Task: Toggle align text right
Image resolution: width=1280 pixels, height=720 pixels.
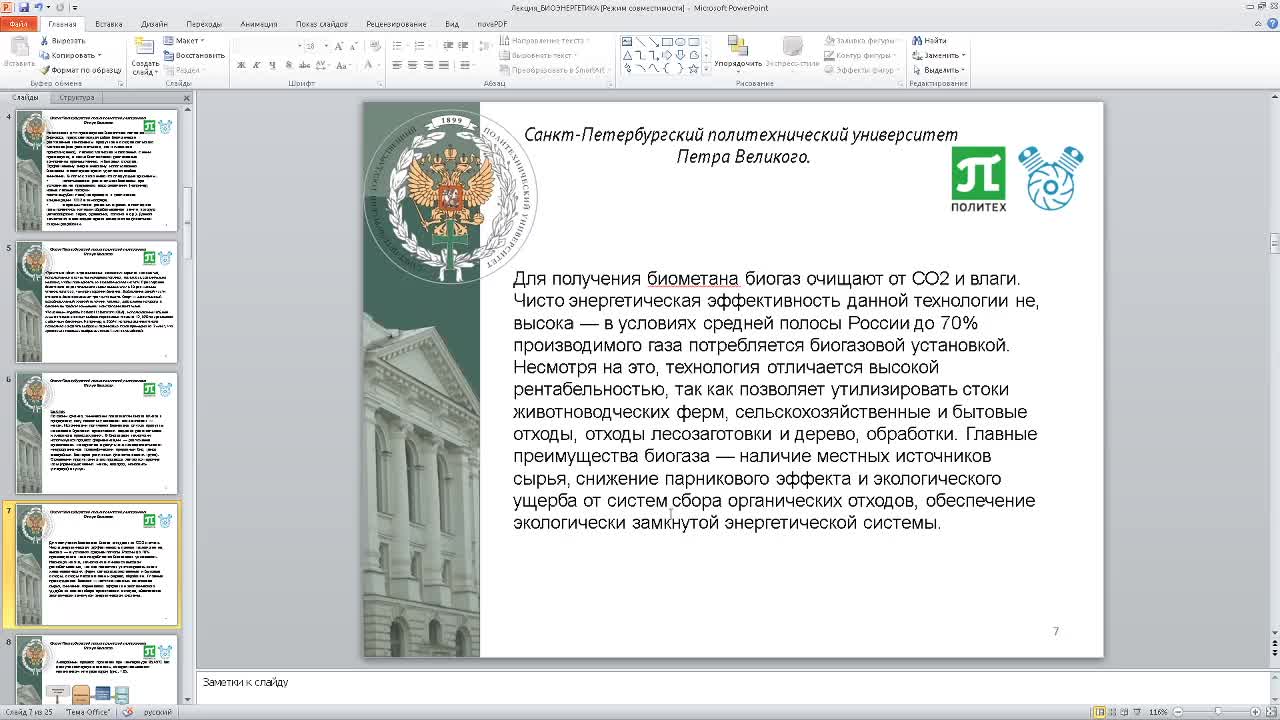Action: point(428,65)
